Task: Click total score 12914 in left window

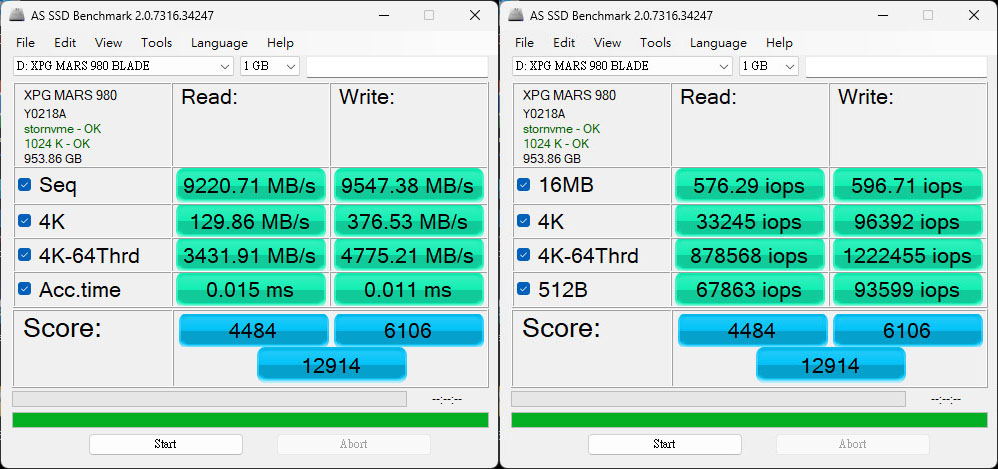Action: tap(332, 365)
